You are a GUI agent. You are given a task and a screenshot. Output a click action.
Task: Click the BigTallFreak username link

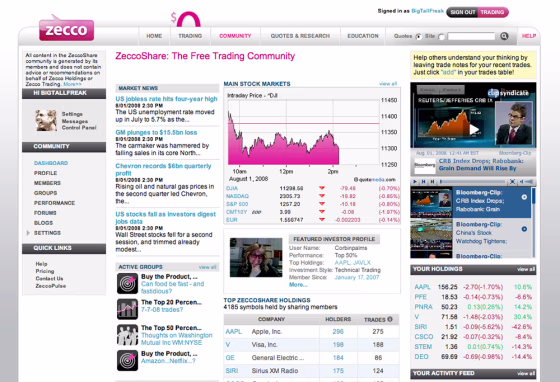[428, 11]
